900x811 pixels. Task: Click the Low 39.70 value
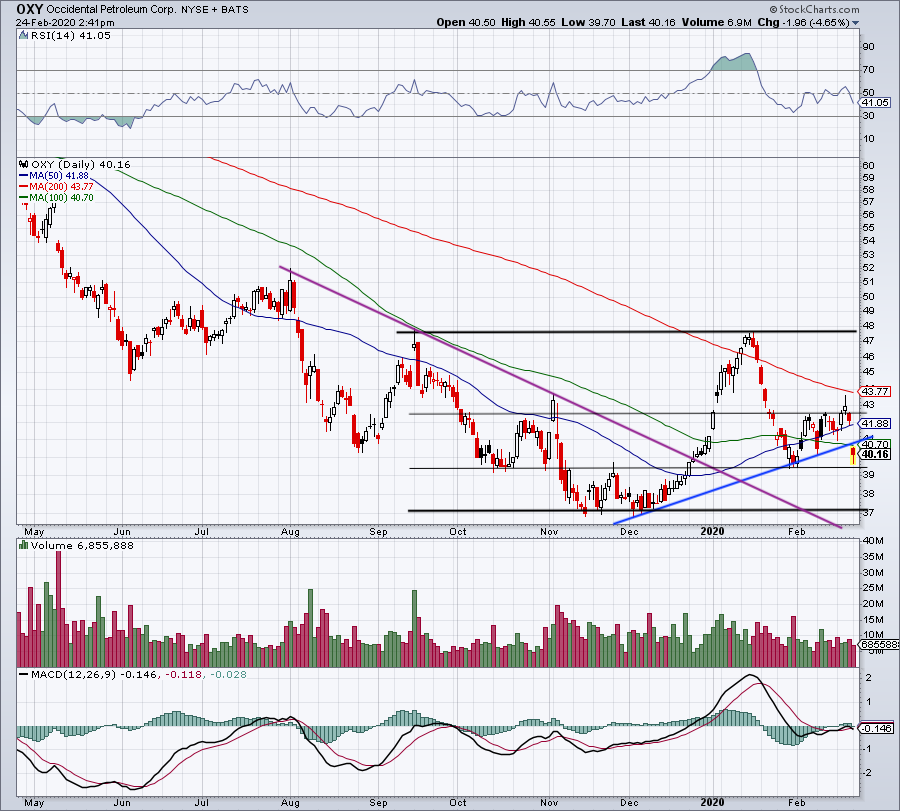tap(588, 22)
